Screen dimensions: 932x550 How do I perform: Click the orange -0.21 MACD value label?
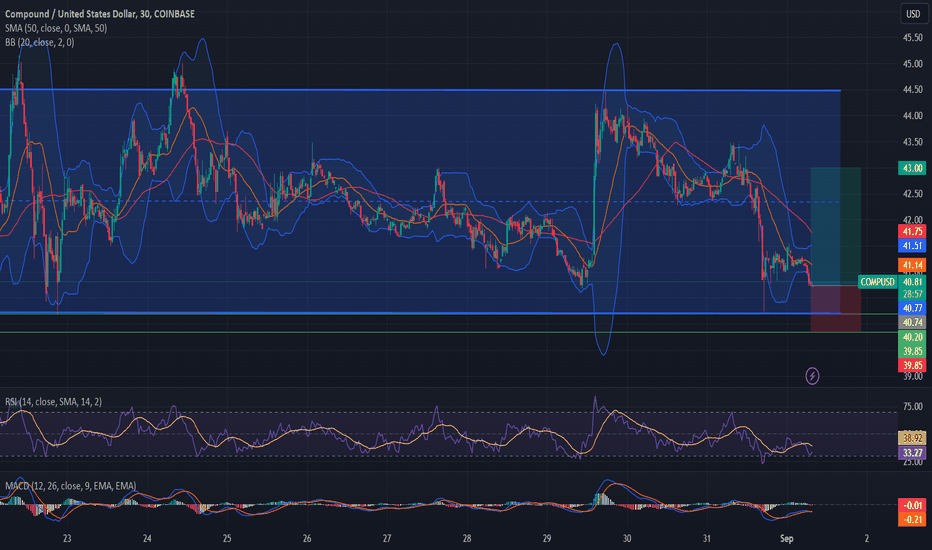912,520
